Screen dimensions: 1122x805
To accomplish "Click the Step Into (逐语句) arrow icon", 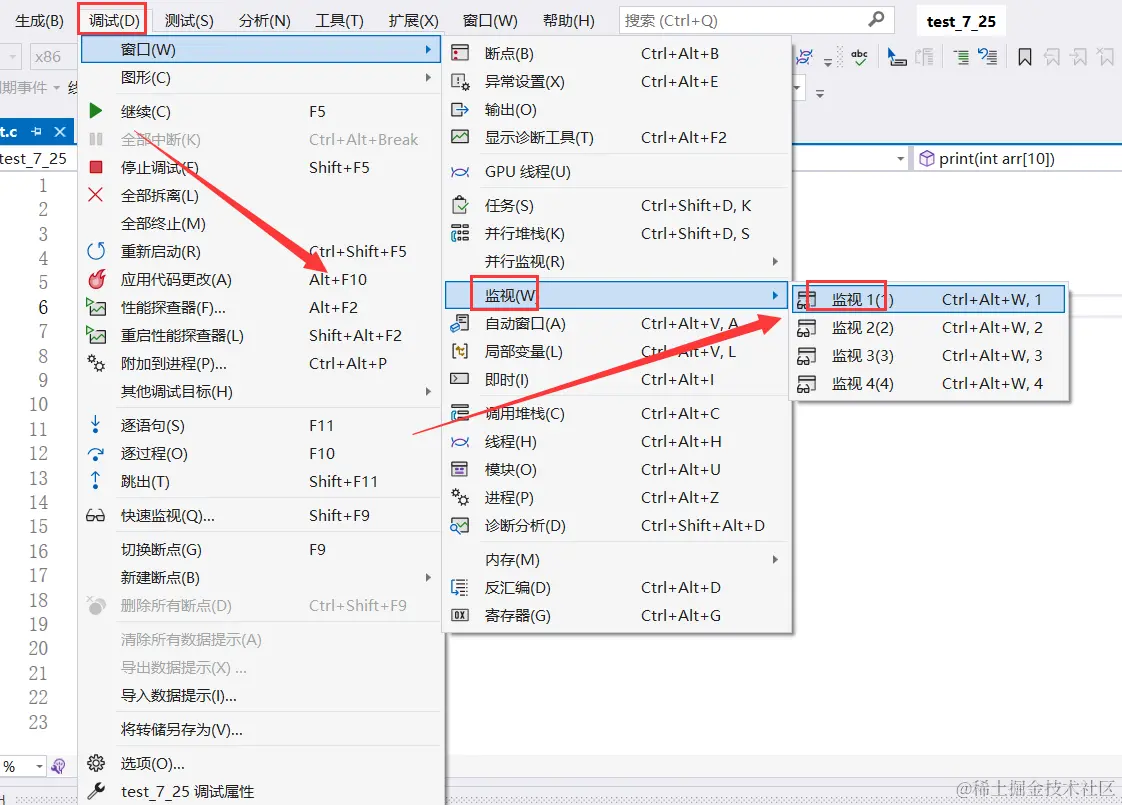I will click(95, 425).
